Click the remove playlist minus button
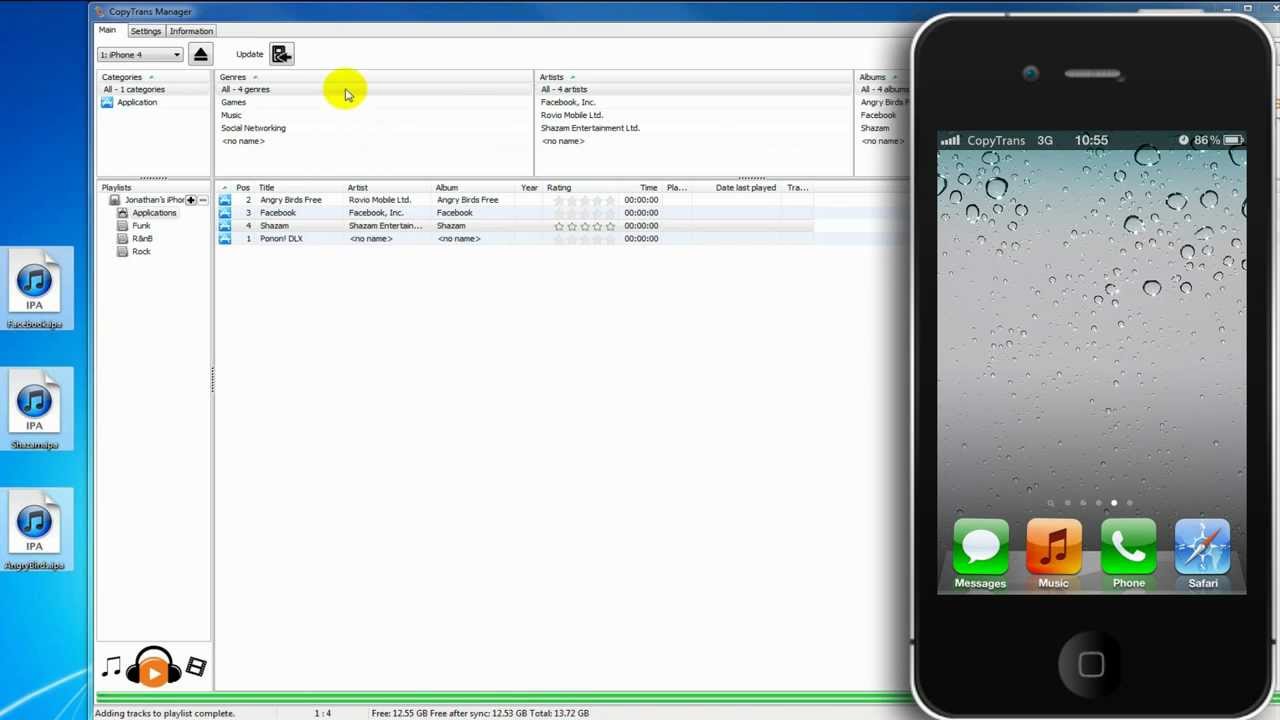The width and height of the screenshot is (1280, 720). coord(203,200)
